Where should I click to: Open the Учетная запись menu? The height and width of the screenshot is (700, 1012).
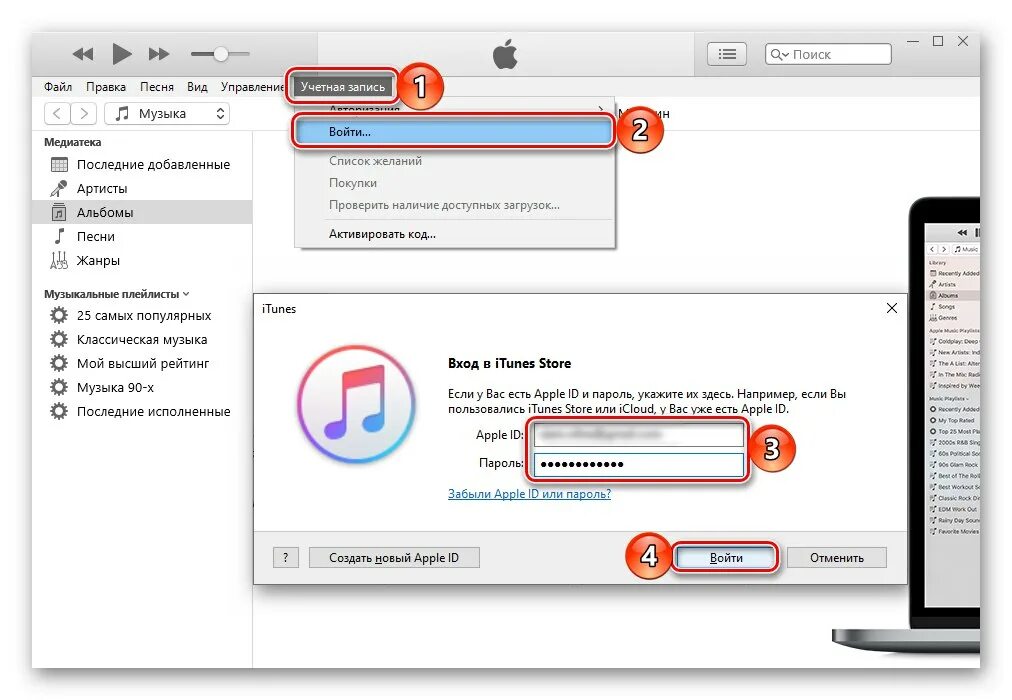[x=343, y=86]
